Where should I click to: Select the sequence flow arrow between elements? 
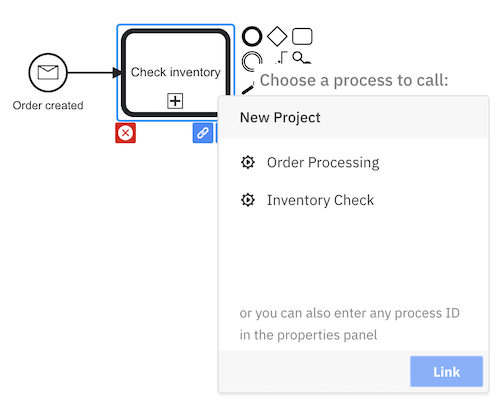pyautogui.click(x=95, y=72)
